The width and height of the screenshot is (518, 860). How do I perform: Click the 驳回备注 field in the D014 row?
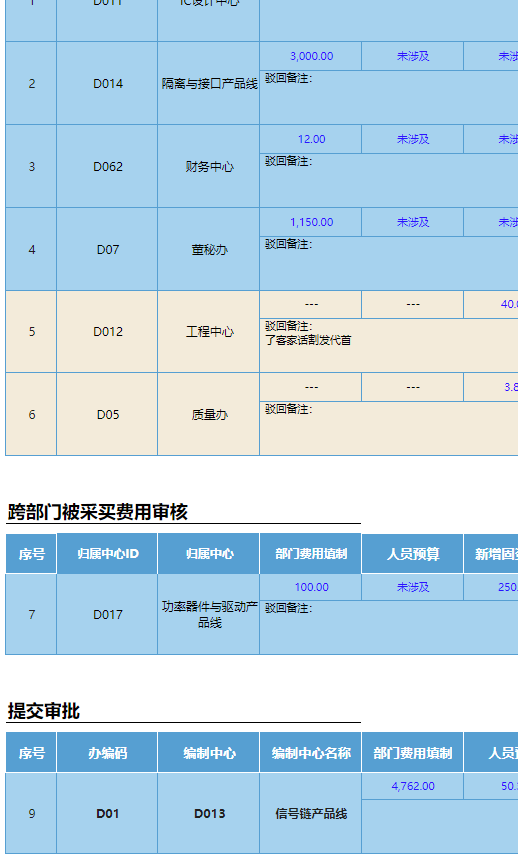point(389,98)
